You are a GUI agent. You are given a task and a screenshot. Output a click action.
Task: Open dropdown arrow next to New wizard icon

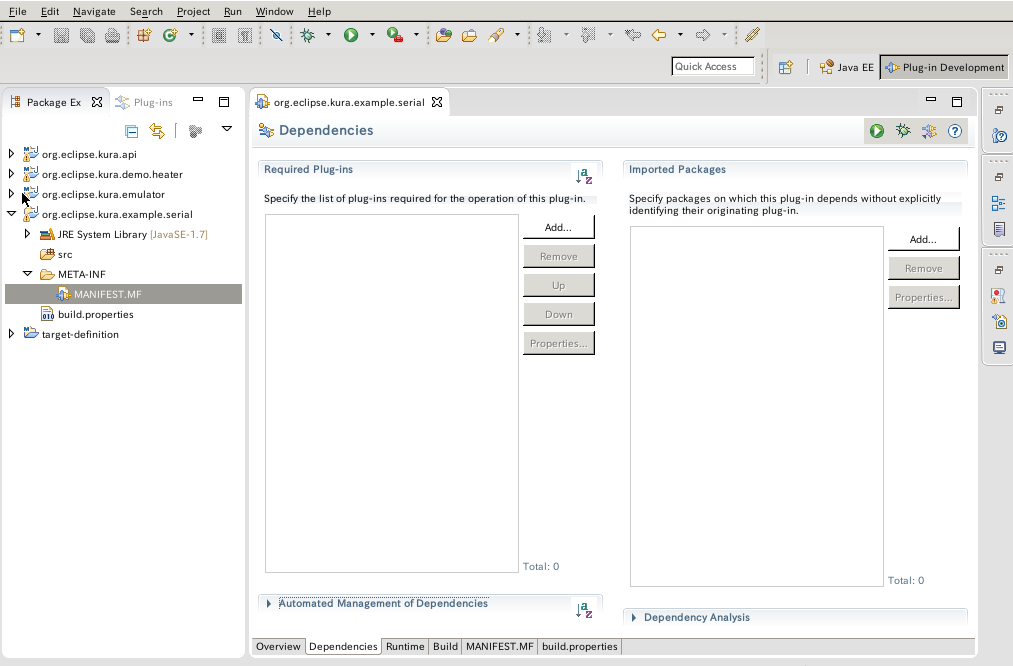(x=38, y=35)
